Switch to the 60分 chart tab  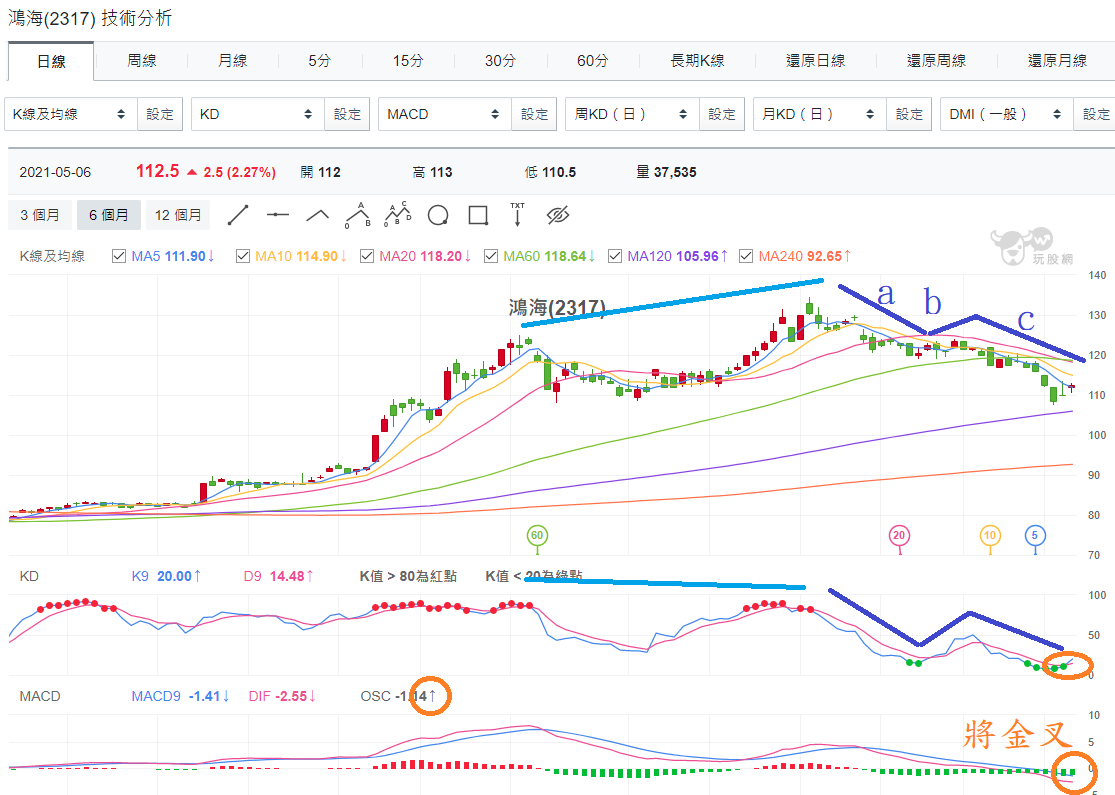tap(592, 61)
